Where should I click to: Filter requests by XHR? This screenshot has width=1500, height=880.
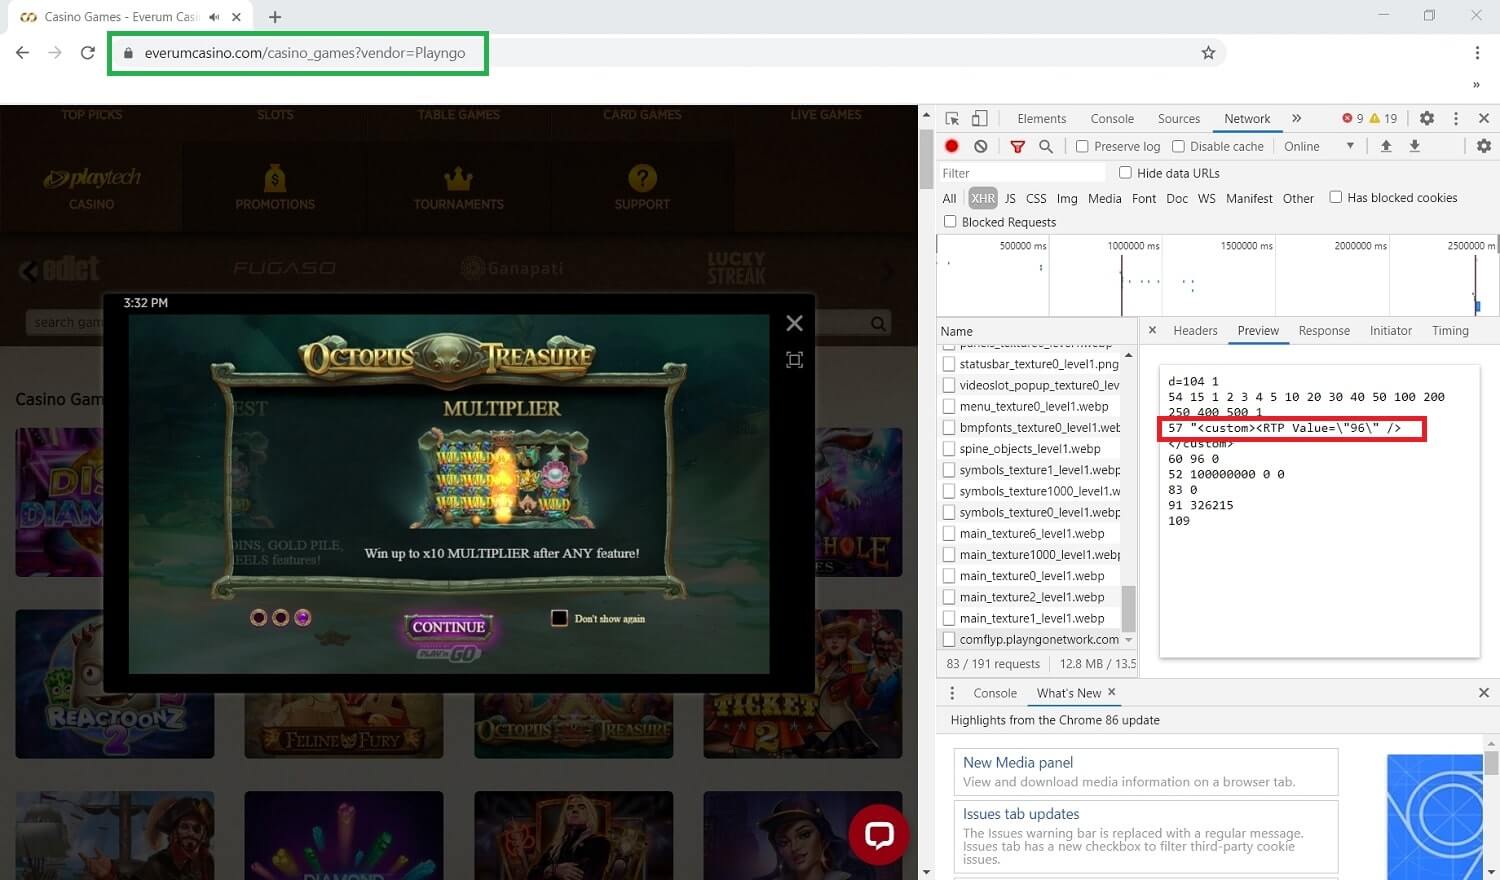[x=983, y=198]
